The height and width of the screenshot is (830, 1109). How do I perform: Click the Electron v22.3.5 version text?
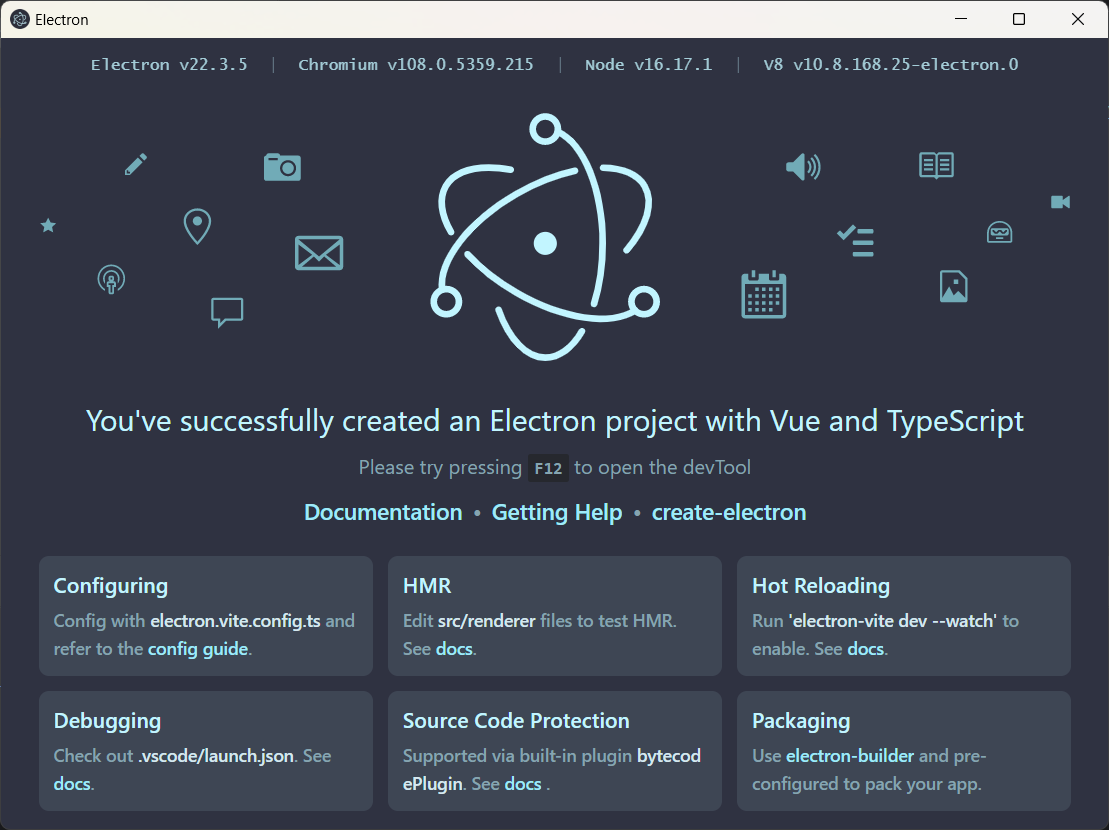point(169,64)
